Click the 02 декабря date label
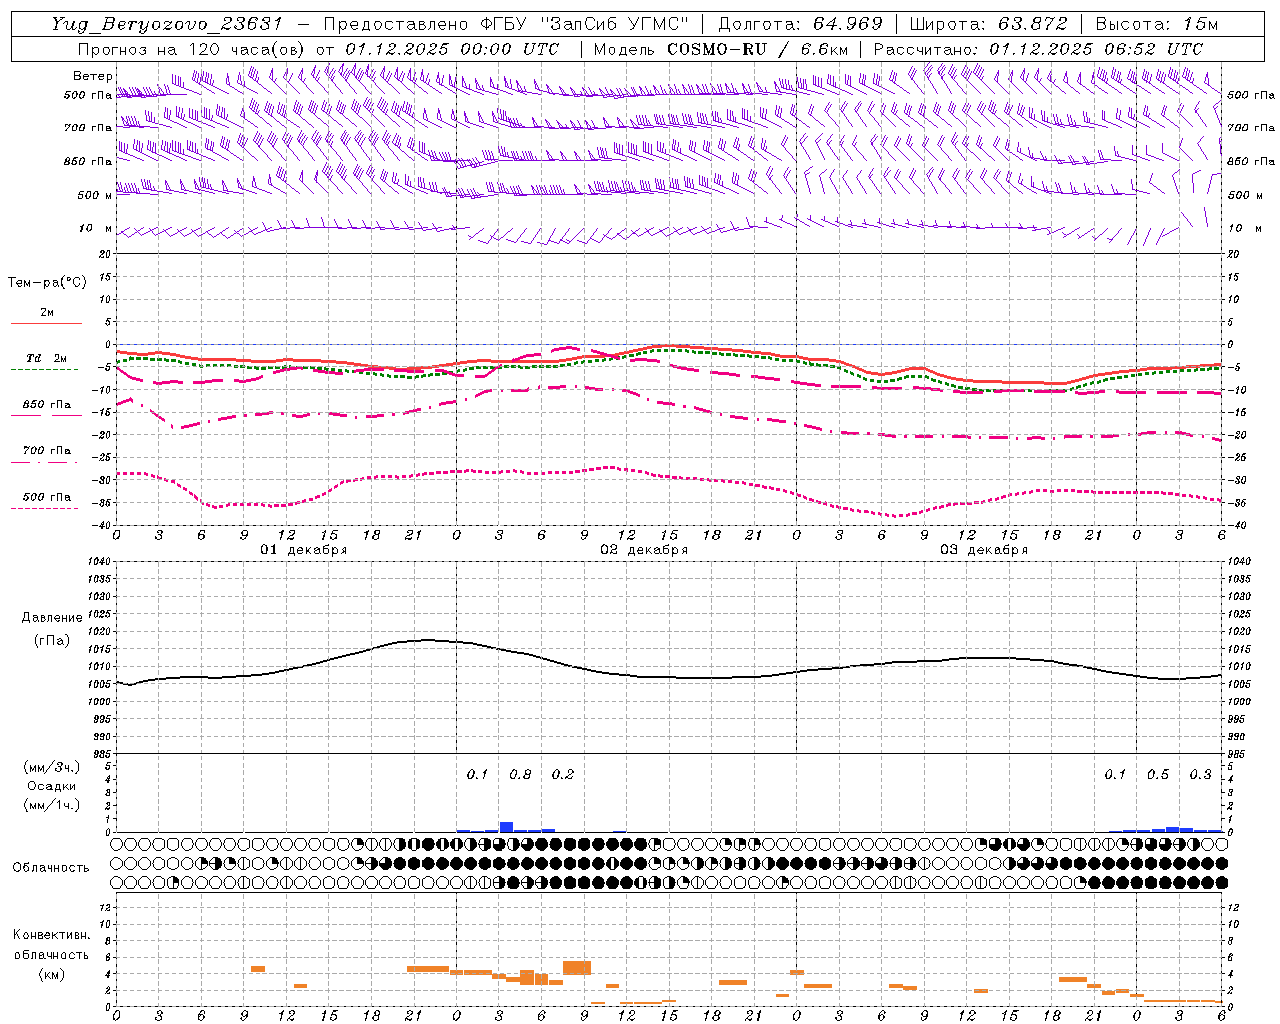Image resolution: width=1280 pixels, height=1024 pixels. (x=644, y=550)
